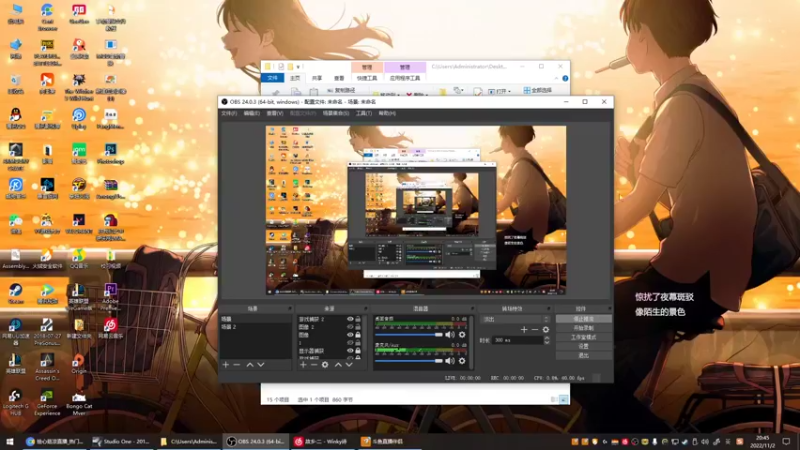This screenshot has height=450, width=800.
Task: Open OBS 查看(V) menu
Action: pyautogui.click(x=274, y=113)
